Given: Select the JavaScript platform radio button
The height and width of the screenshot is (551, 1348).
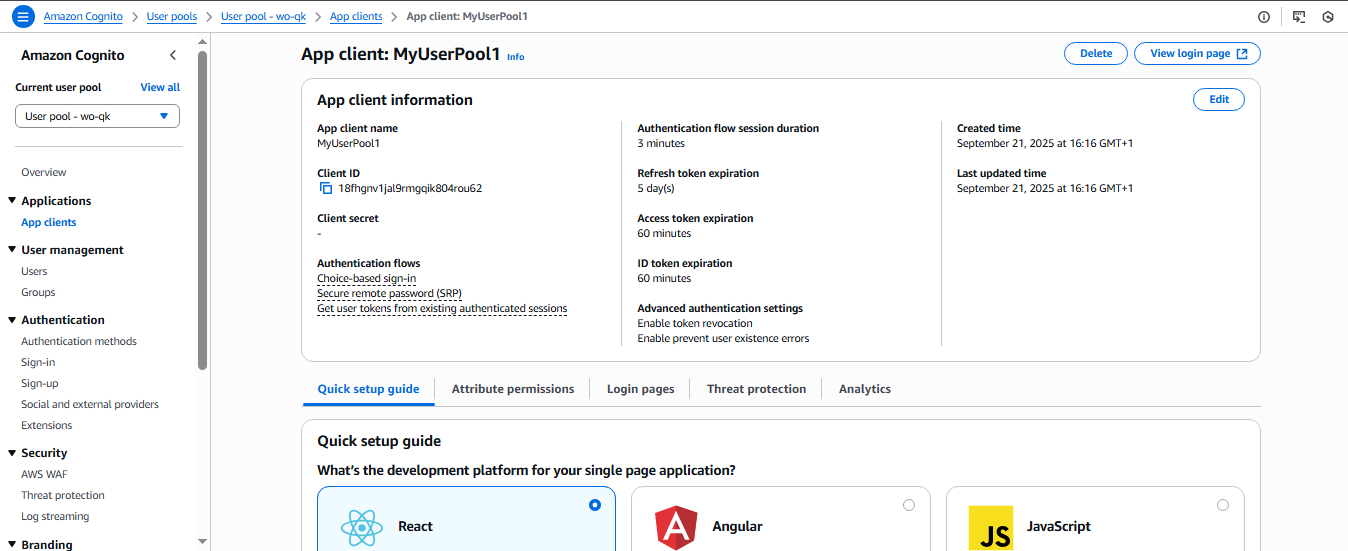Looking at the screenshot, I should (x=1223, y=505).
